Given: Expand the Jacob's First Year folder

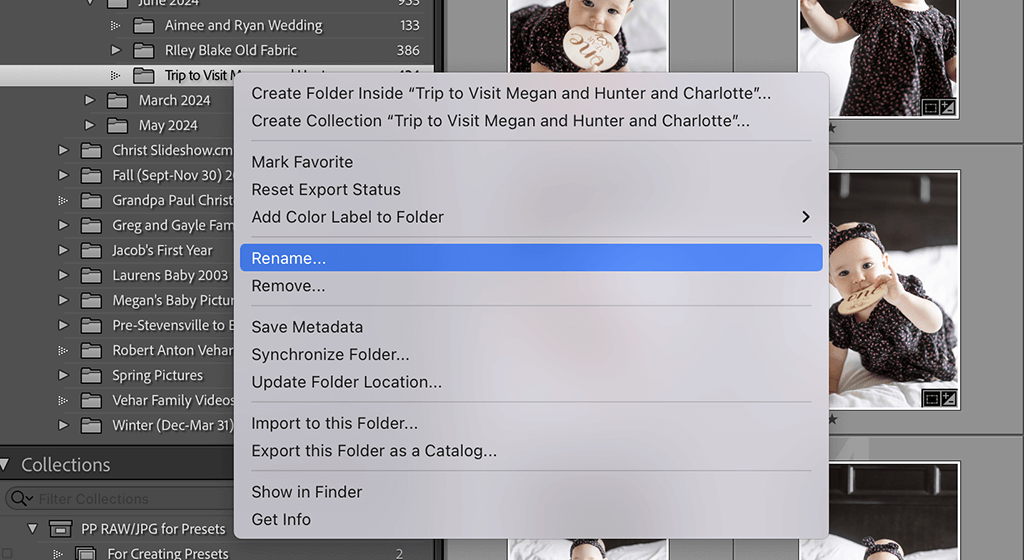Looking at the screenshot, I should coord(63,250).
